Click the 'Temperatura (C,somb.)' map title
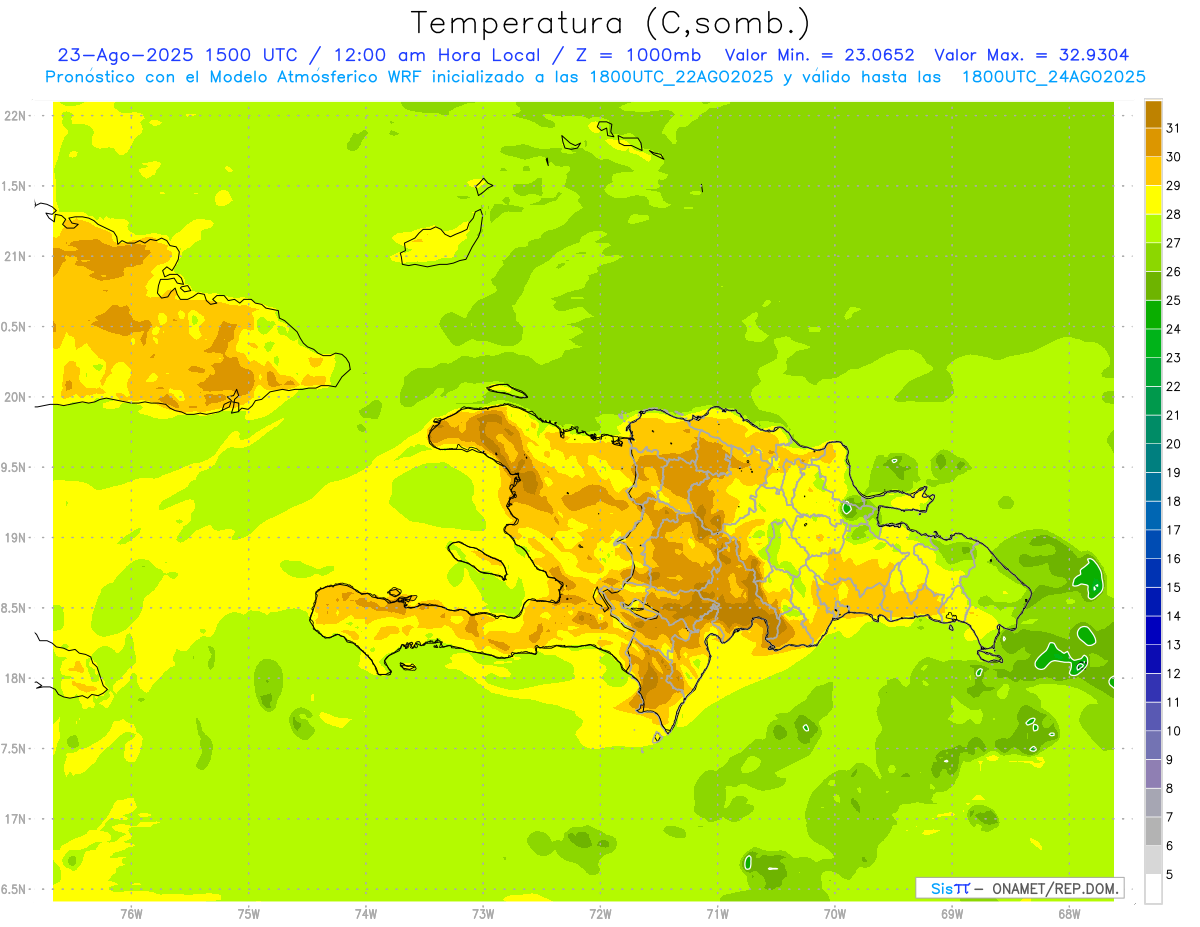The height and width of the screenshot is (927, 1200). point(610,22)
